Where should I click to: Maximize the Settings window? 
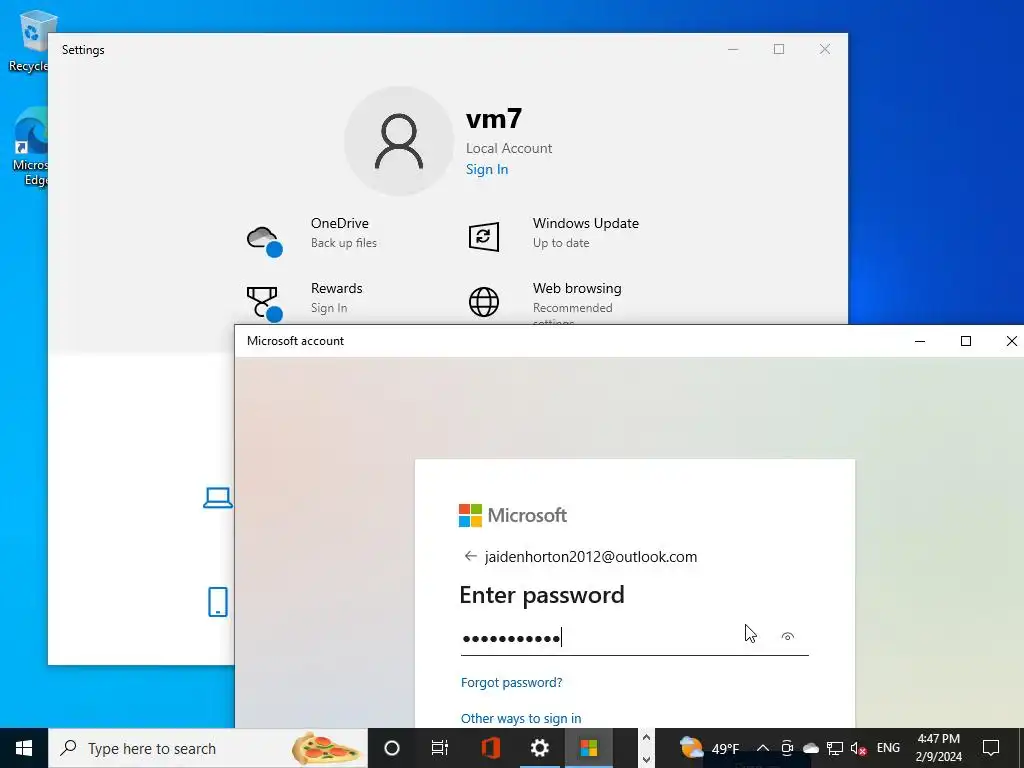tap(778, 50)
